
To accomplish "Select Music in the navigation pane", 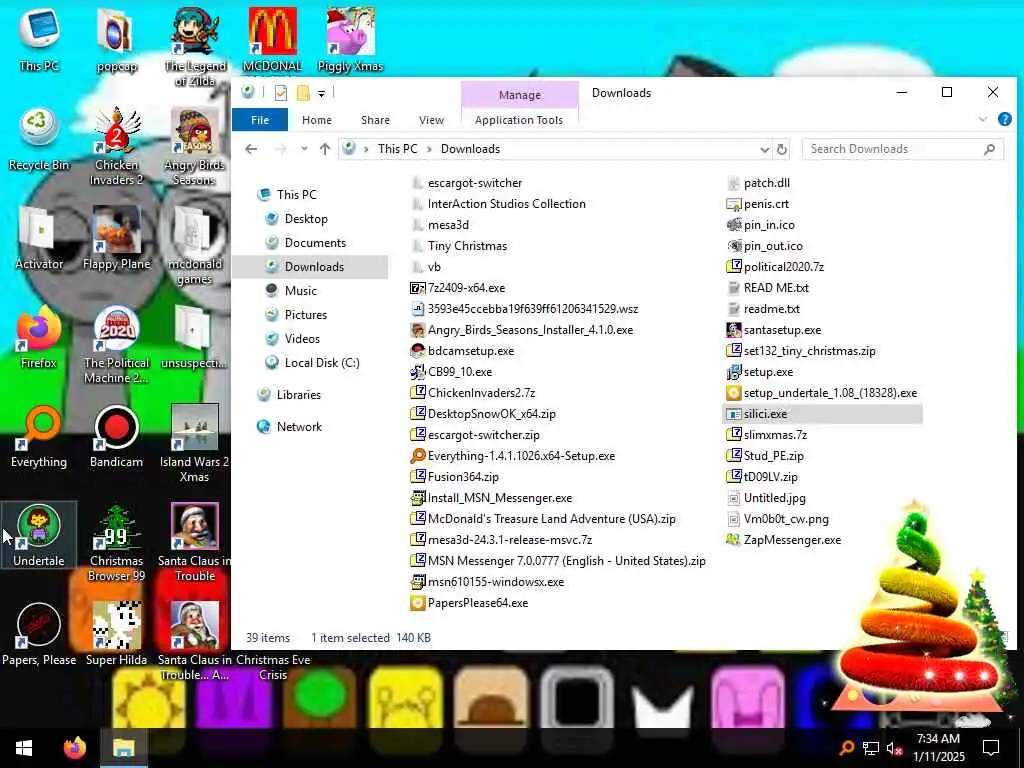I will click(300, 291).
